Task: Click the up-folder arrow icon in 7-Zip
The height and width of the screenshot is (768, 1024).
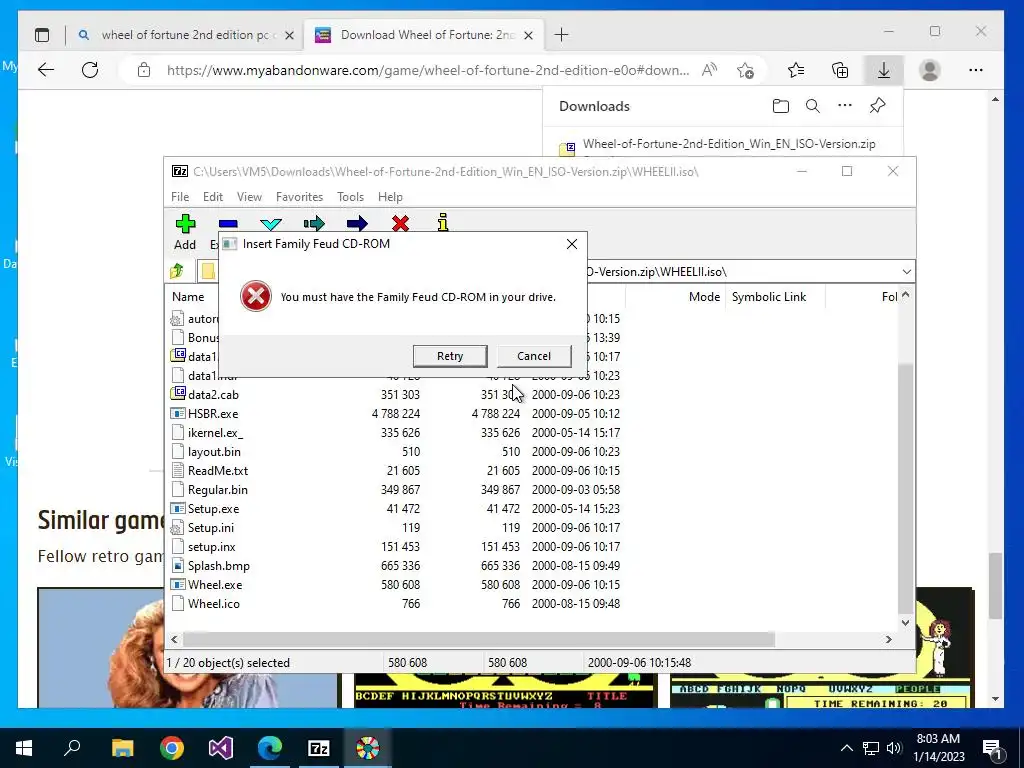Action: (177, 271)
